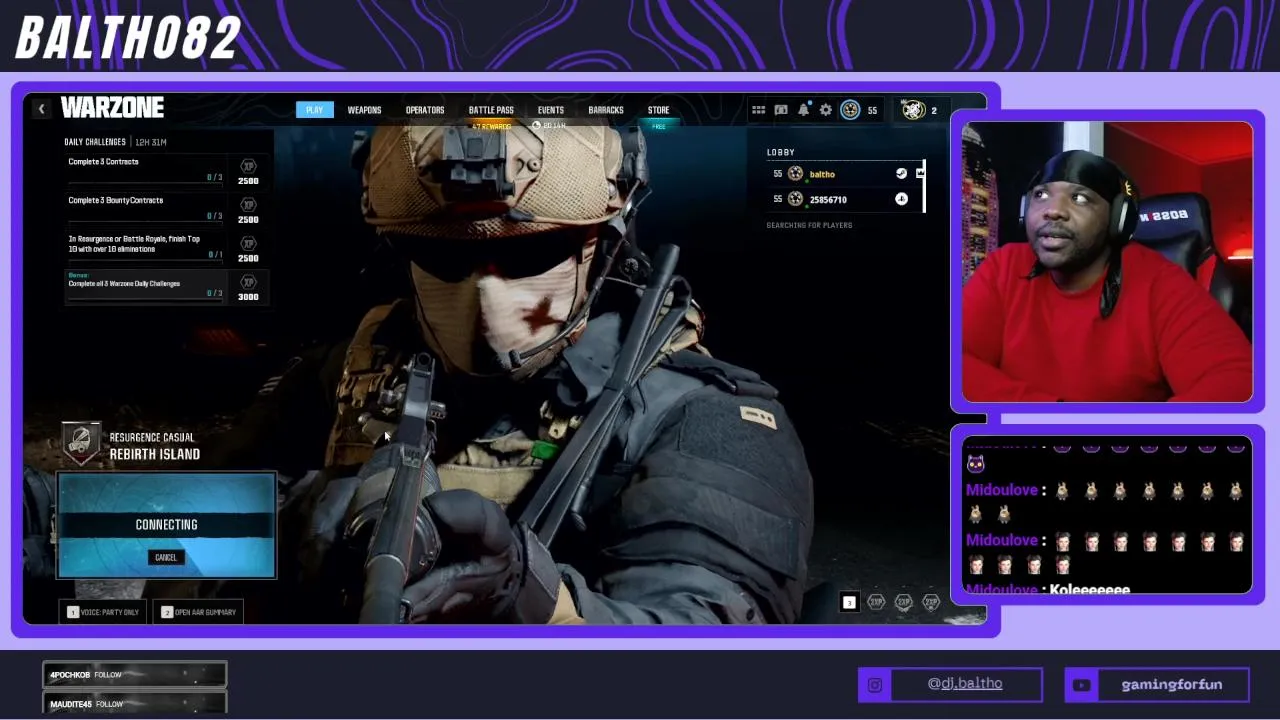The height and width of the screenshot is (720, 1280).
Task: Click the '3' key prompt icon near the 2XP tokens
Action: point(849,602)
